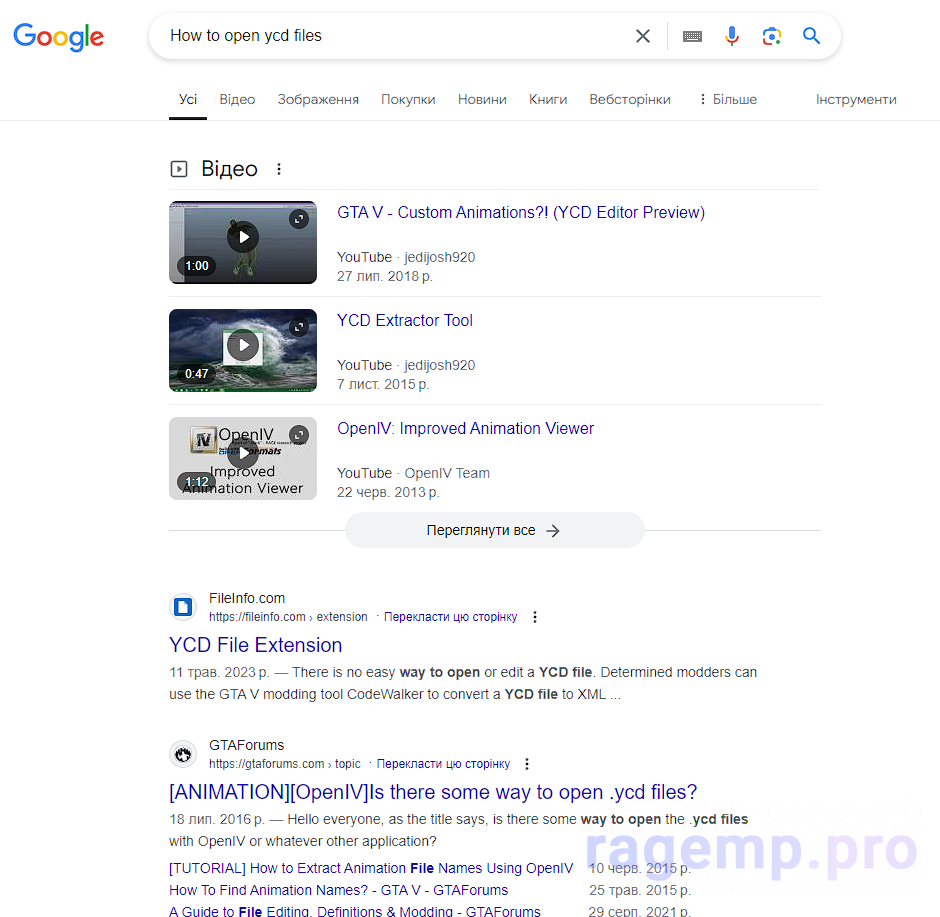This screenshot has height=917, width=940.
Task: Click the OpenIV Improved Animation Viewer thumbnail
Action: tap(243, 458)
